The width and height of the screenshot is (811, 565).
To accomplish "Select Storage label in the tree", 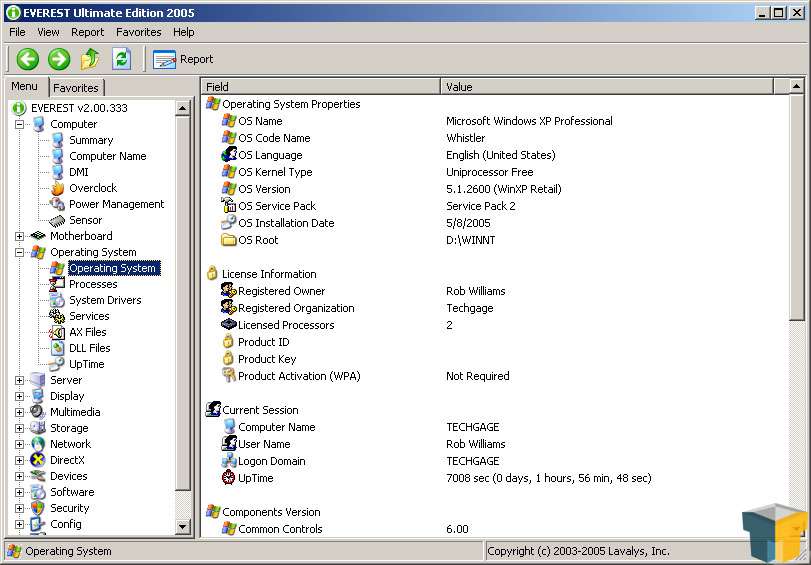I will [x=69, y=428].
